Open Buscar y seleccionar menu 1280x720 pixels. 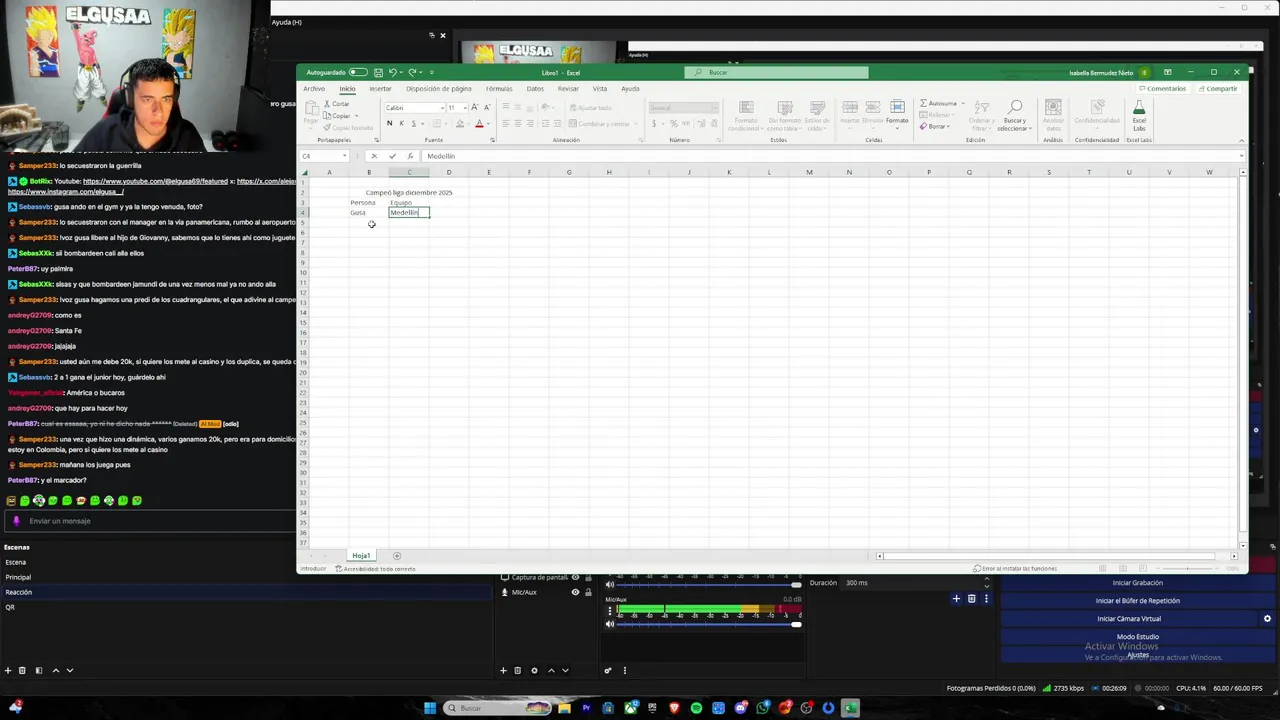point(1014,114)
